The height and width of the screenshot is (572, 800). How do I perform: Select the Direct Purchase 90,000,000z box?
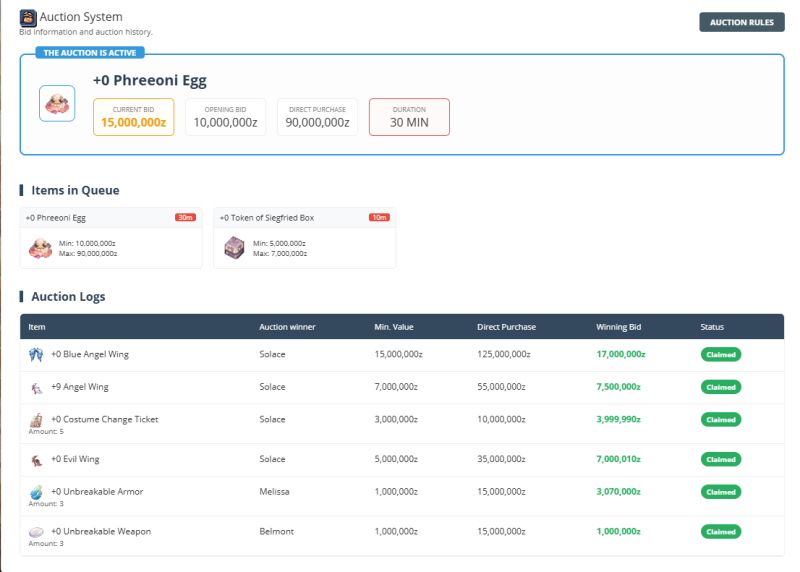click(317, 117)
